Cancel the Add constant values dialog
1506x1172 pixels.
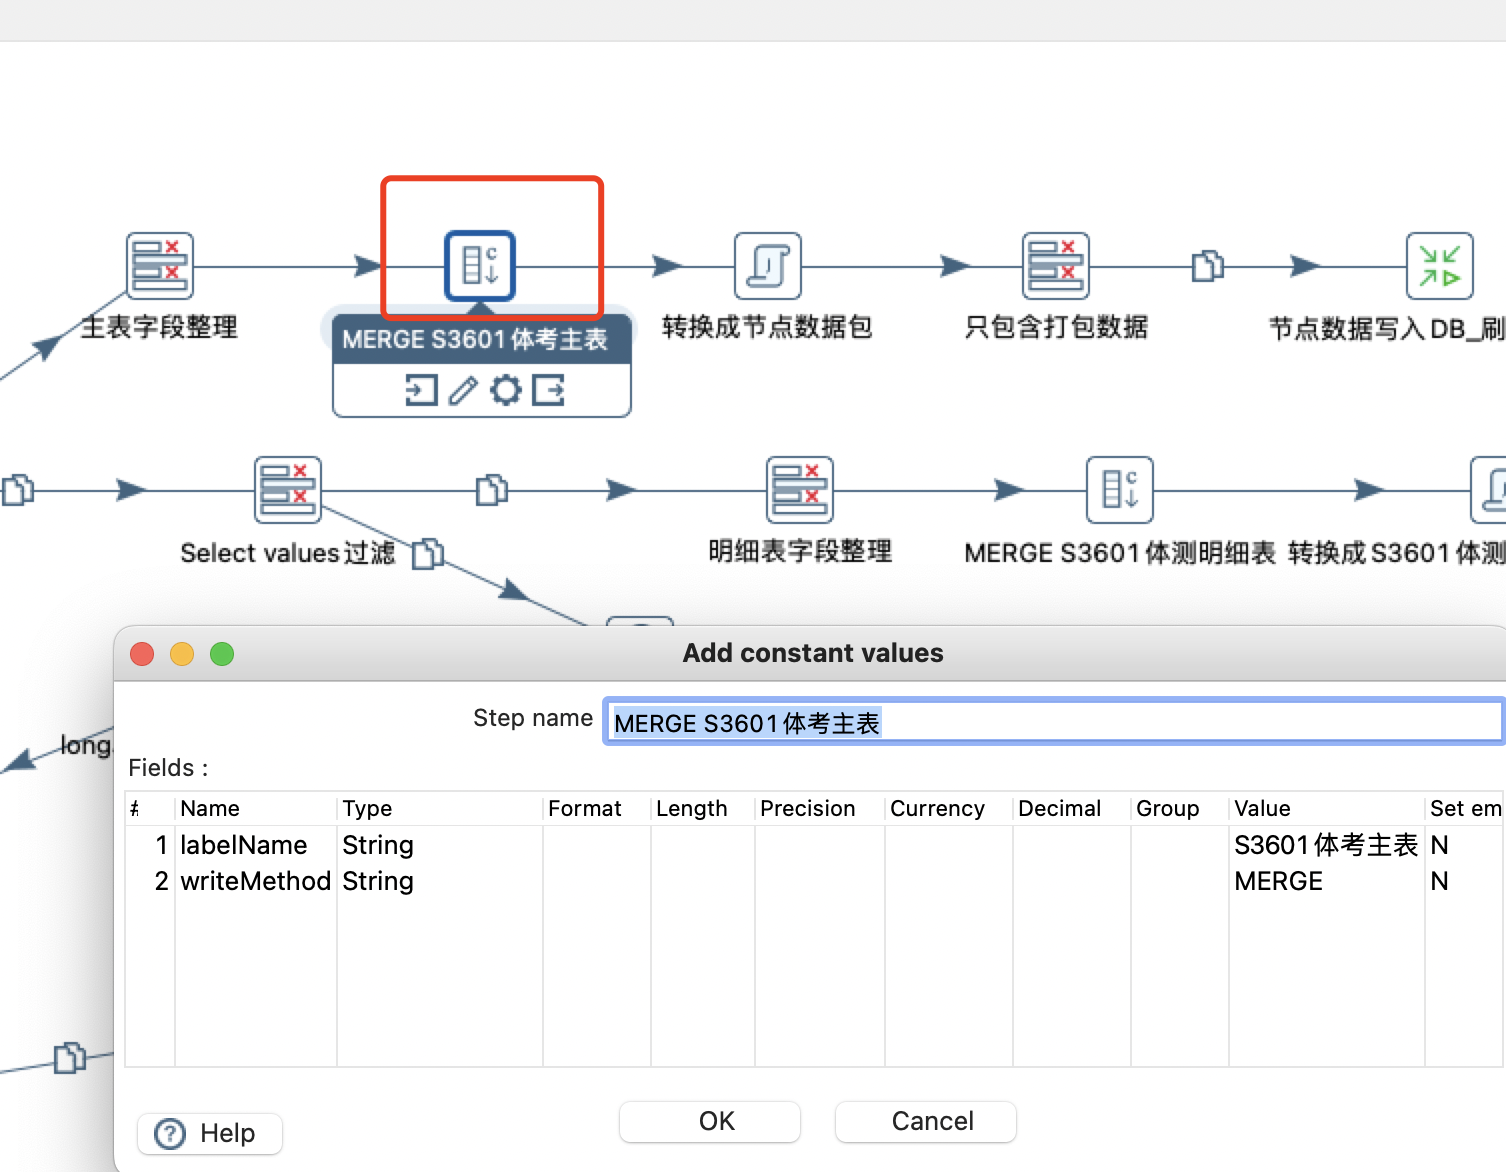tap(926, 1121)
